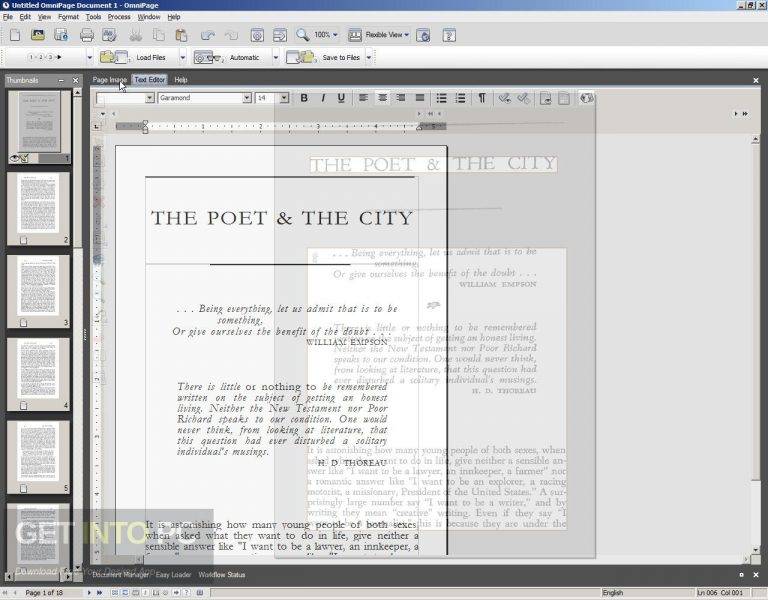This screenshot has height=600, width=768.
Task: Open the Workflow Status tab
Action: [221, 575]
